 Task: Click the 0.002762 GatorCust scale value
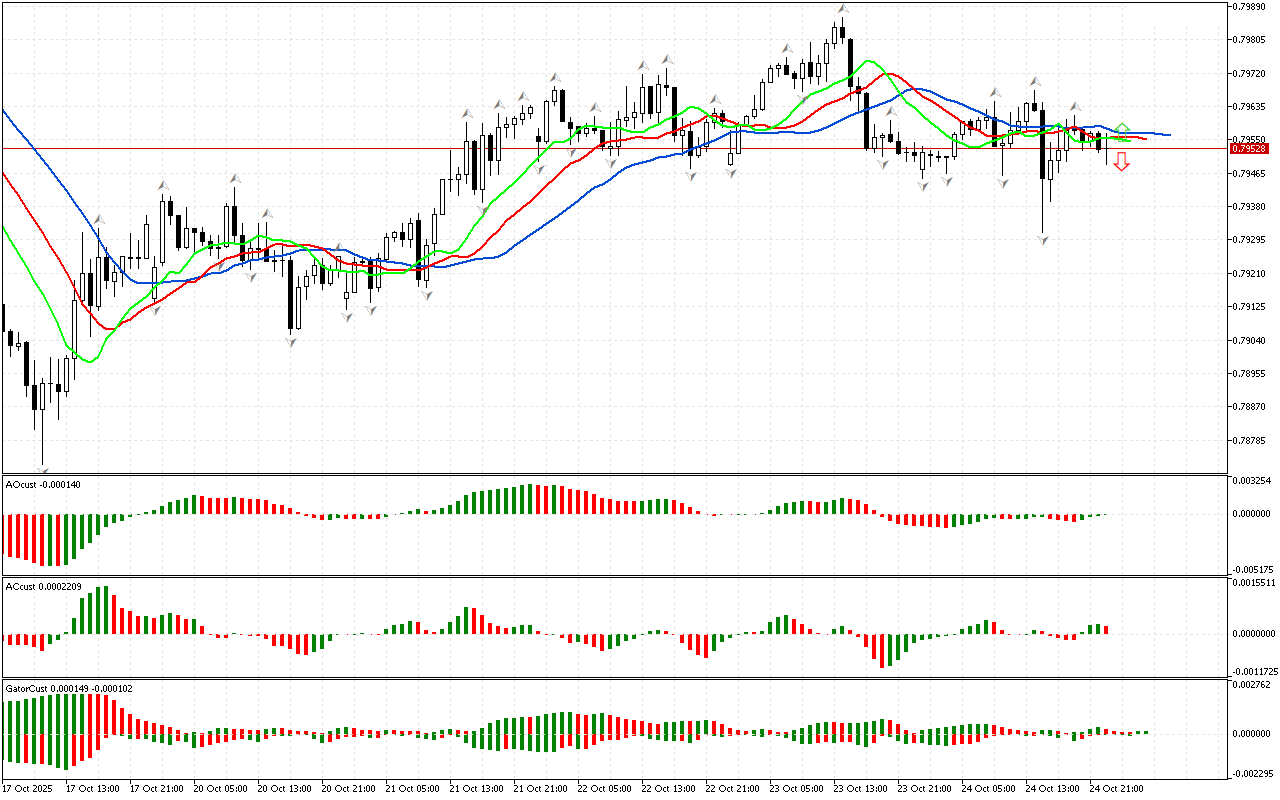1249,685
